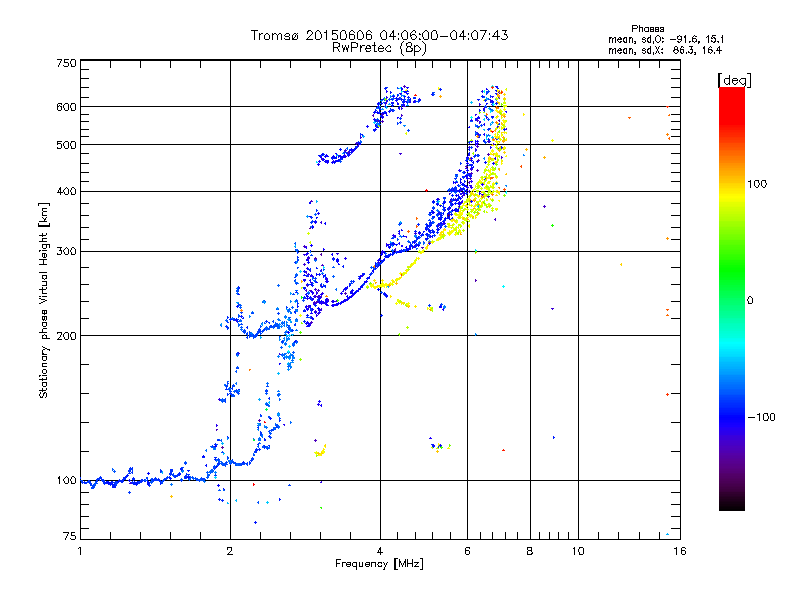Click the colorbar '0' tick label
The image size is (800, 600).
750,301
